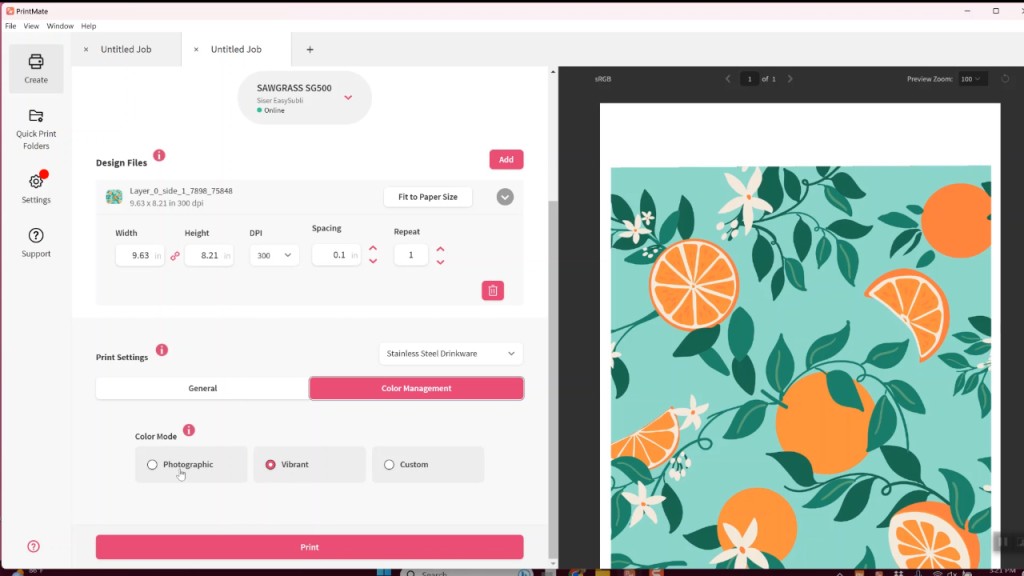Select the Photographic color mode
Viewport: 1024px width, 576px height.
[152, 464]
